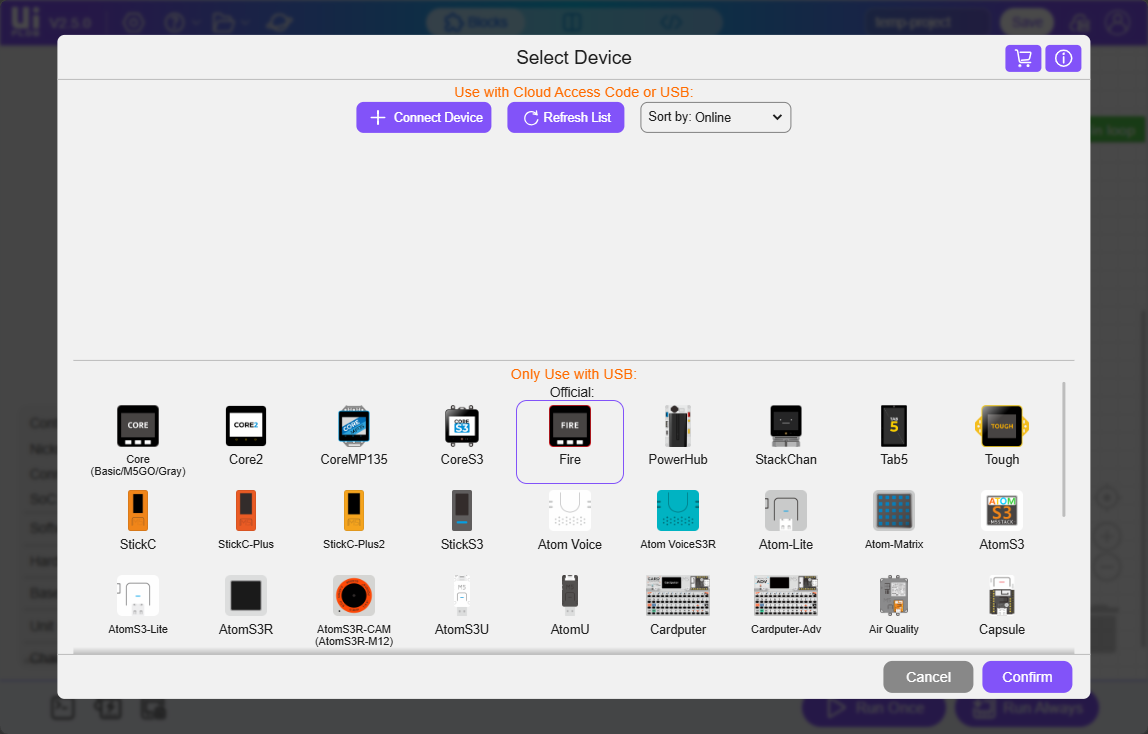Choose the AtomS3U device icon
1148x734 pixels.
[x=462, y=596]
